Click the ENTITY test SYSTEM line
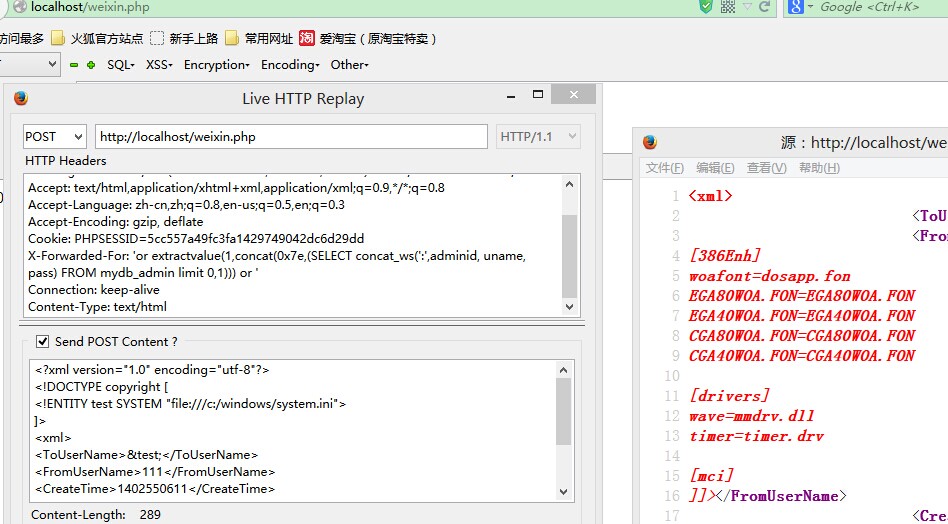Screen dimensions: 948x524 (190, 404)
